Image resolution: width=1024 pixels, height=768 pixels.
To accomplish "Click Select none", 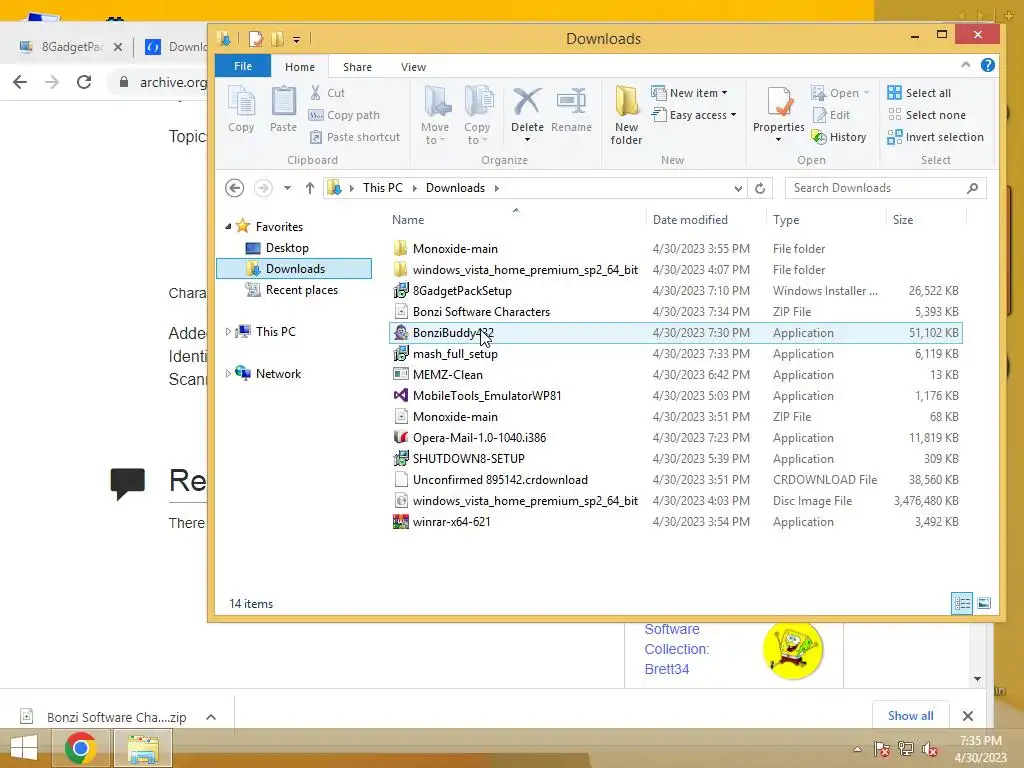I will point(927,115).
